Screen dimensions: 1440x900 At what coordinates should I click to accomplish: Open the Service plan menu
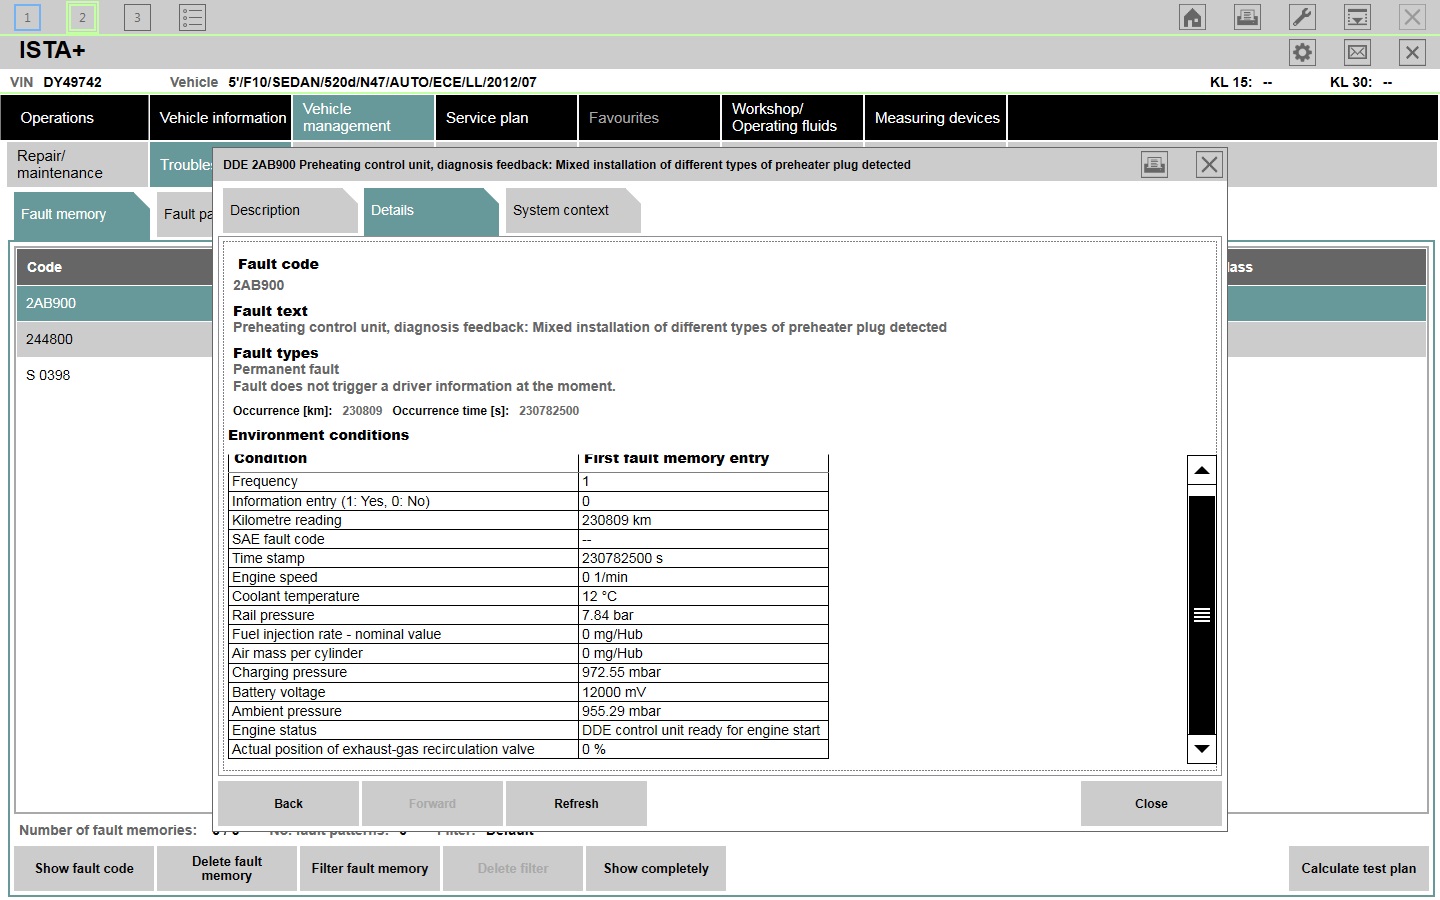pos(506,118)
